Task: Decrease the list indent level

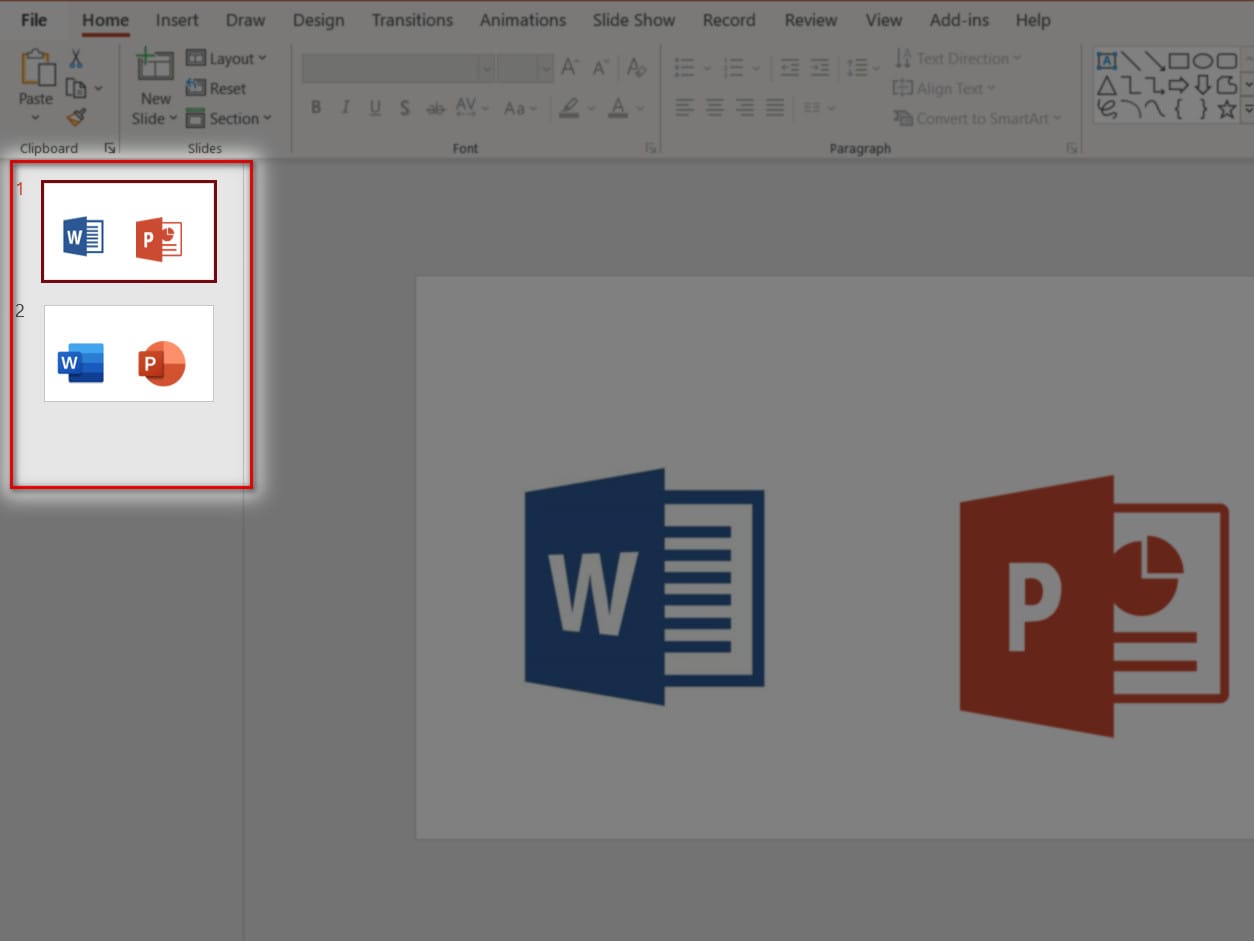Action: [790, 68]
